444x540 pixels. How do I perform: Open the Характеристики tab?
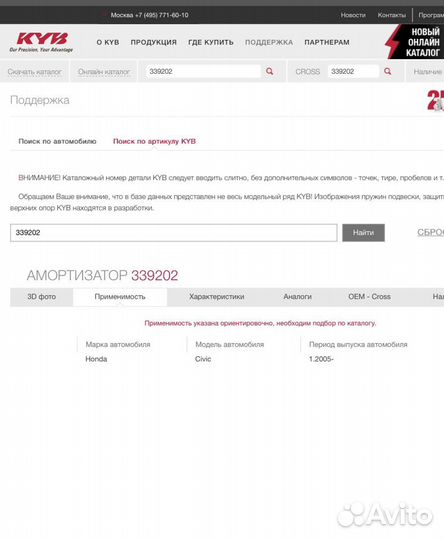pos(217,297)
